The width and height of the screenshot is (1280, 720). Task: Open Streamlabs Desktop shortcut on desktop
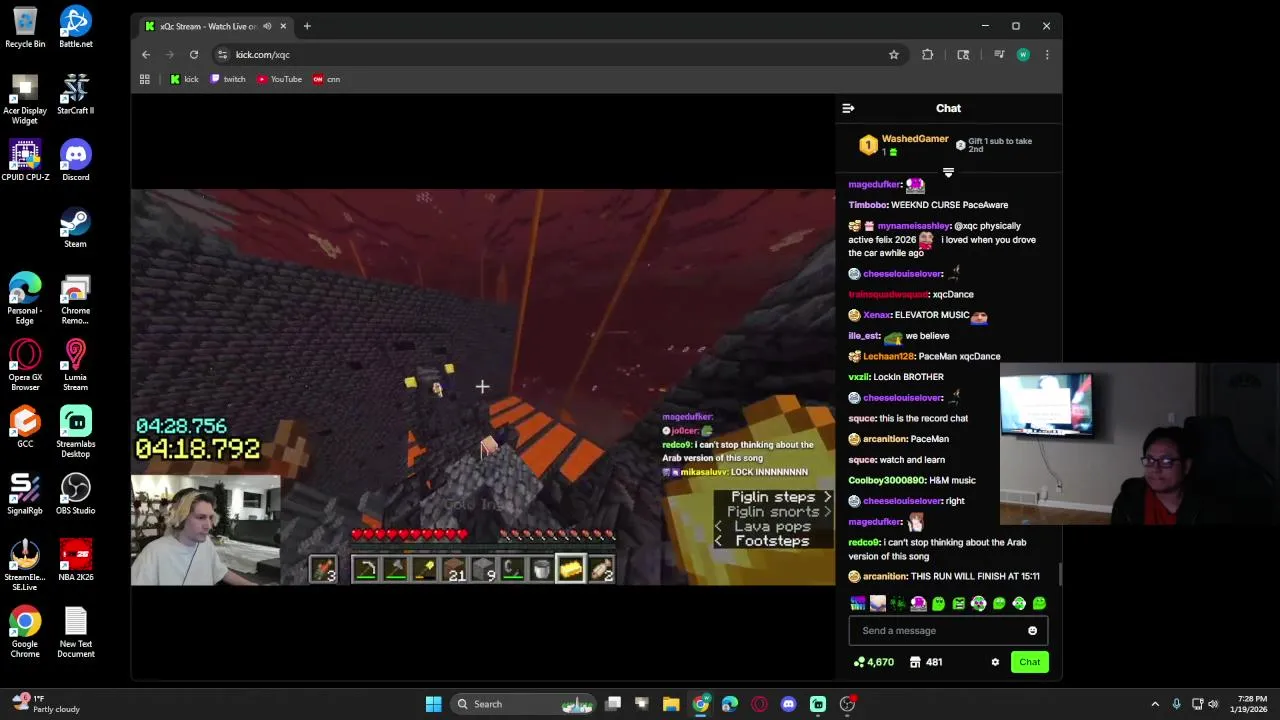pos(76,432)
